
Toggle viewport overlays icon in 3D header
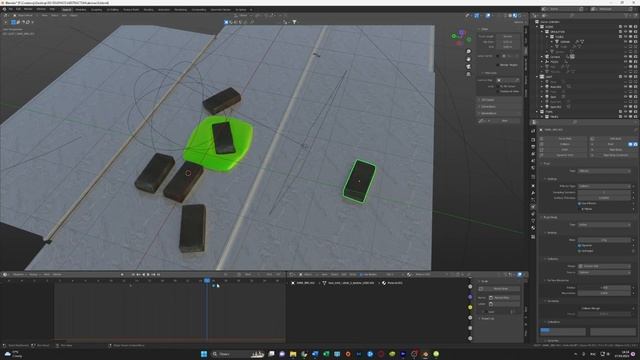(488, 16)
